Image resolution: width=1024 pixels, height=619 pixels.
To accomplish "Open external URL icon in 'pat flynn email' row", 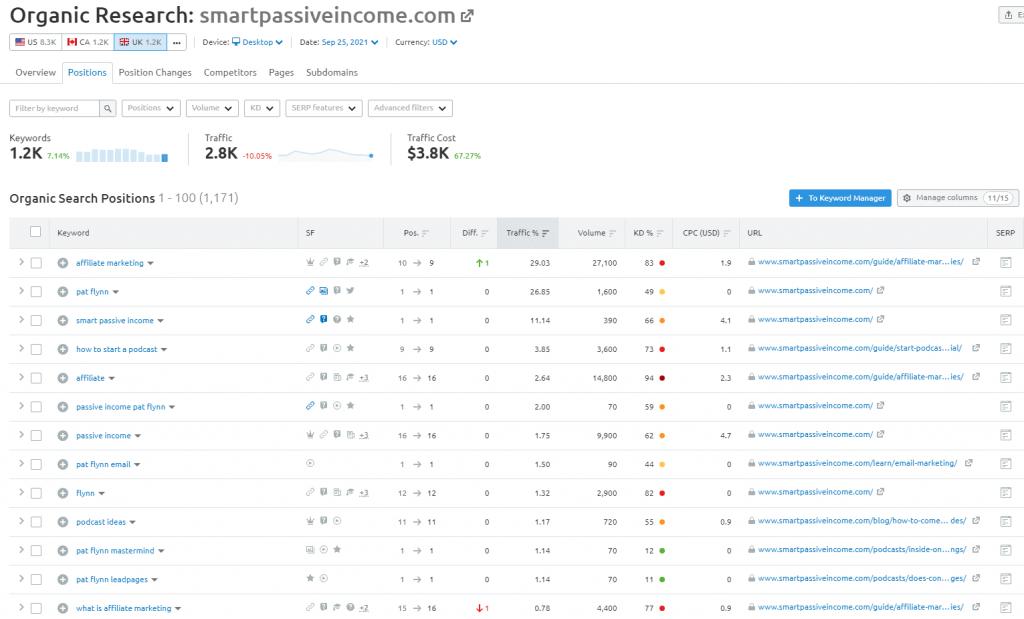I will (x=969, y=463).
